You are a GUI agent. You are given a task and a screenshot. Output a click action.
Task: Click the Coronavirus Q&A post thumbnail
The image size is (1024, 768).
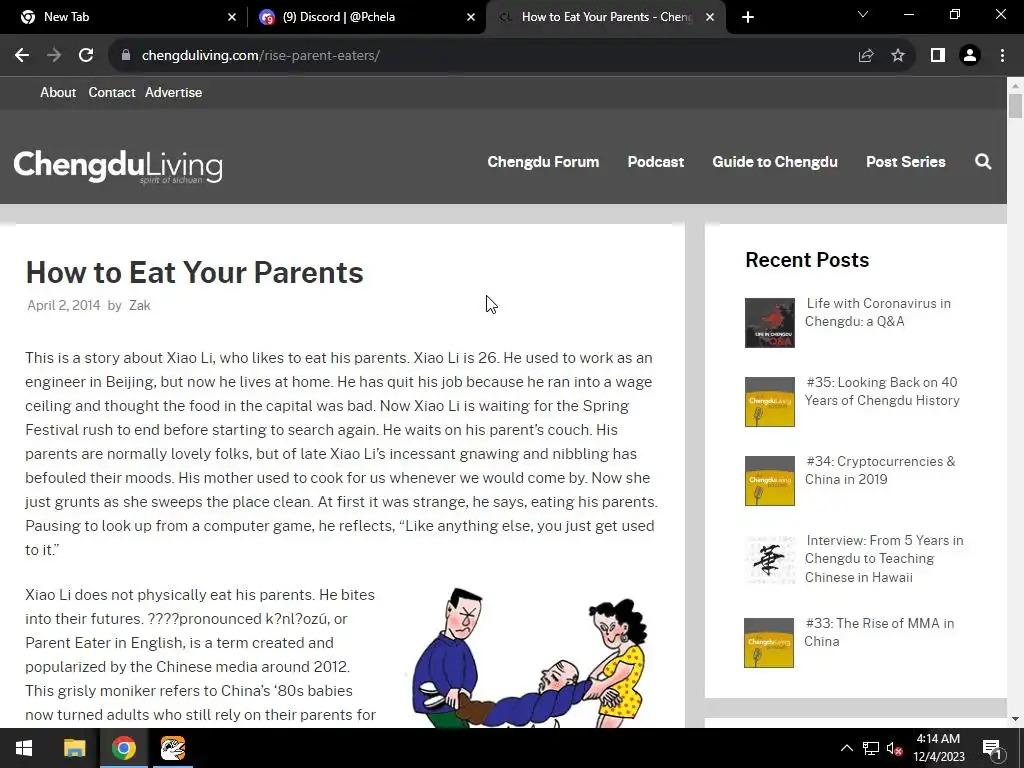click(x=770, y=323)
